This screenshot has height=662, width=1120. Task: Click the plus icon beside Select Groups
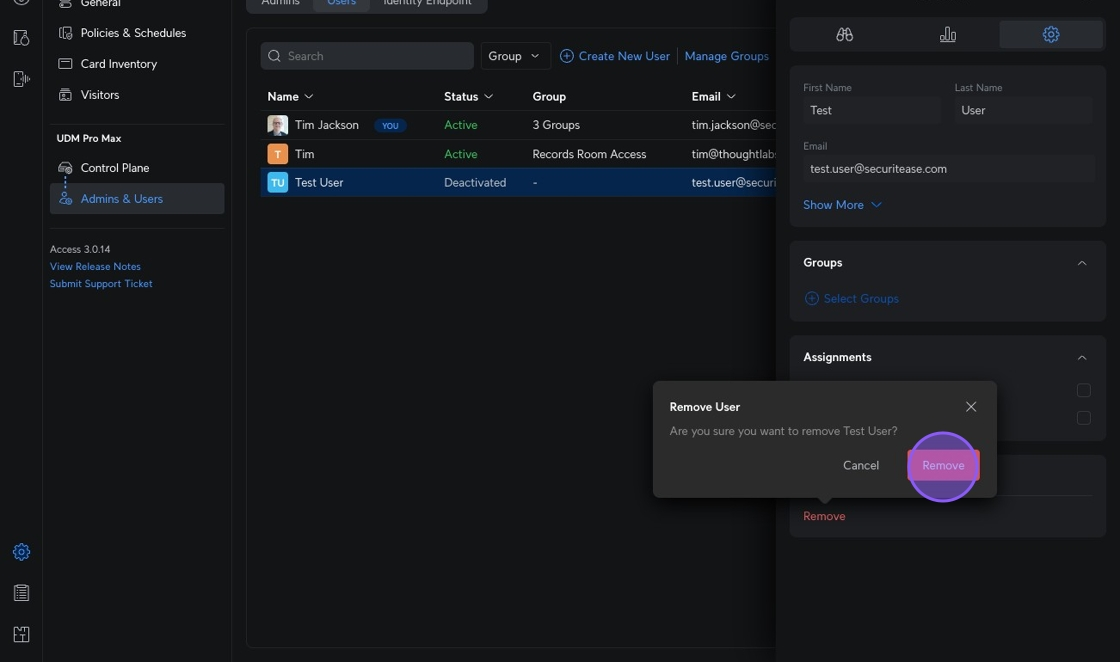pos(811,298)
